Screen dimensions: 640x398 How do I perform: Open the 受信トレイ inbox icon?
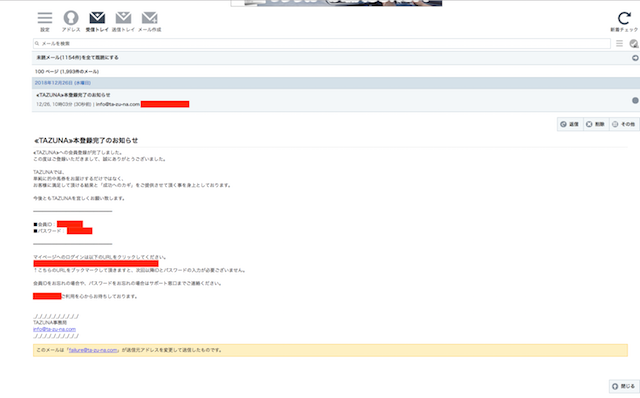97,18
